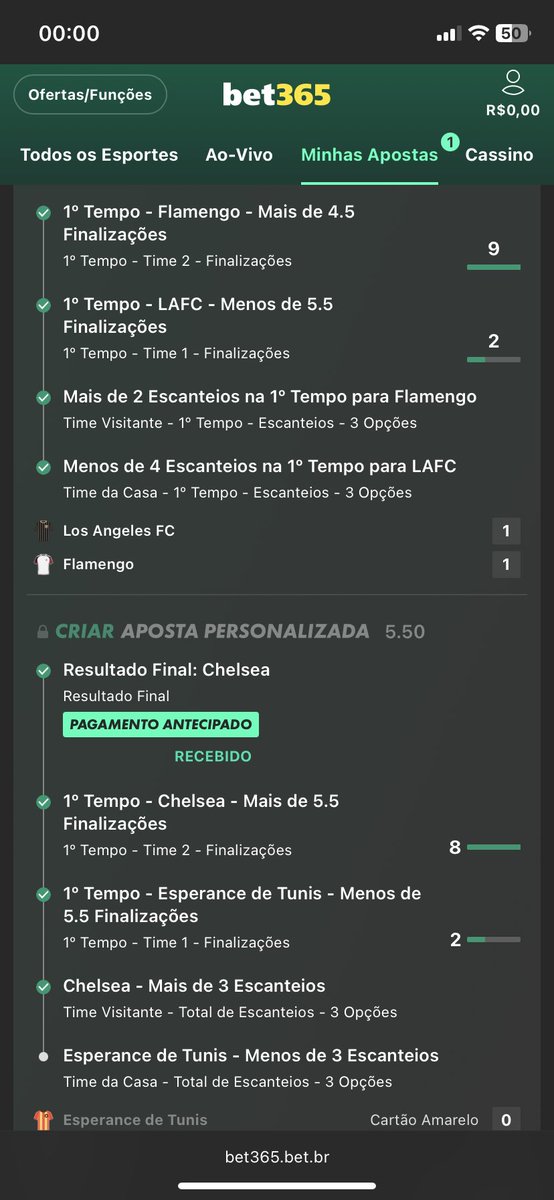Tap the Recebido status label

(x=213, y=757)
